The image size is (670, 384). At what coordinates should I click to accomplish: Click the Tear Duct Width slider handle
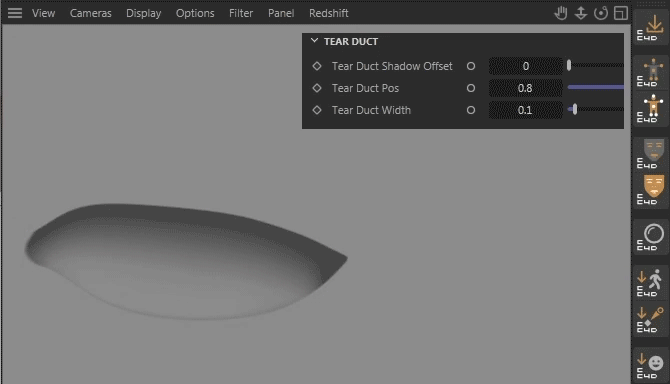(x=575, y=109)
